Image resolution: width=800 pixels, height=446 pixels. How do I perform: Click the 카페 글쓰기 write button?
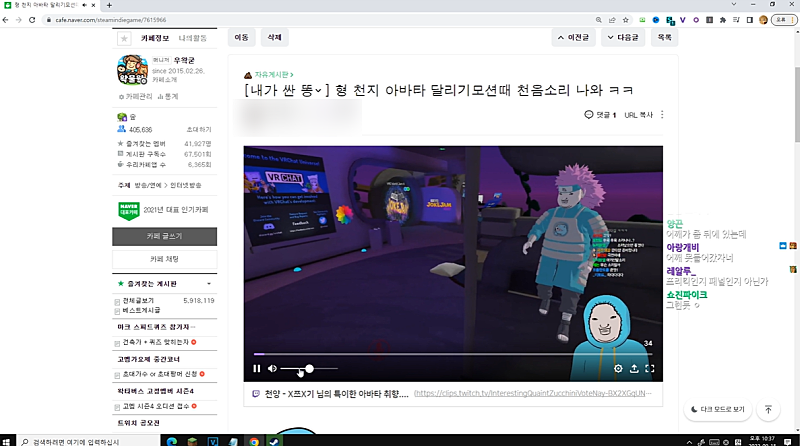tap(164, 236)
